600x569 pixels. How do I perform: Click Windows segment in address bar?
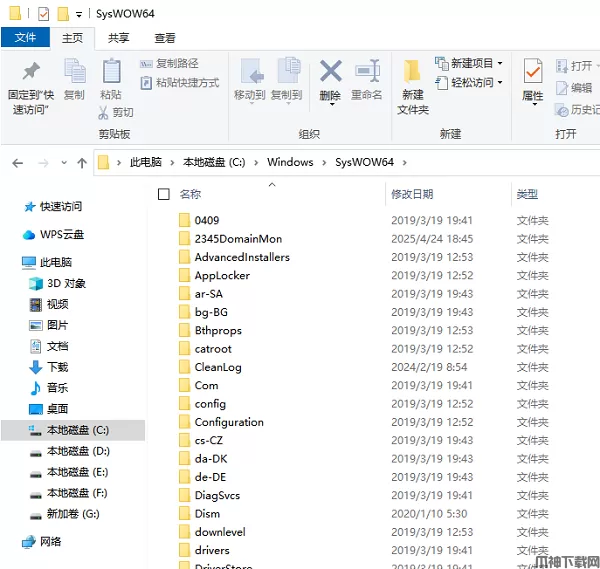pyautogui.click(x=290, y=162)
